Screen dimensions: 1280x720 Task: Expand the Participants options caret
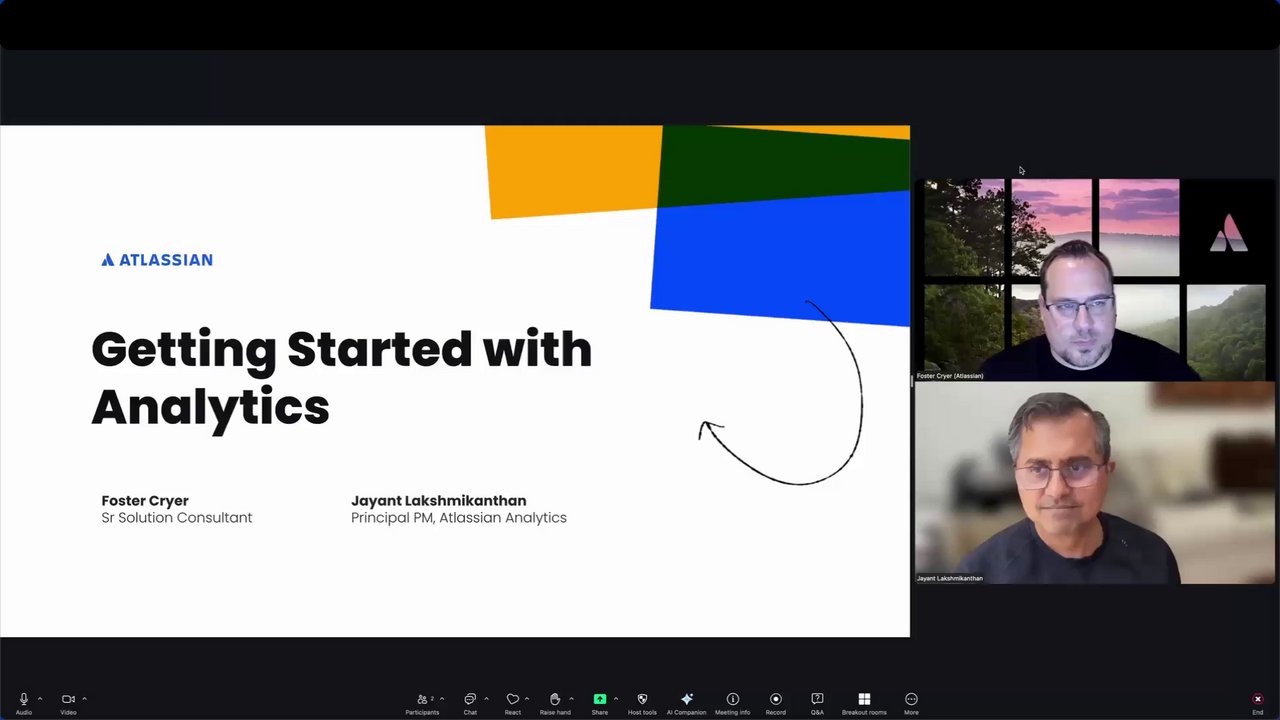click(442, 699)
